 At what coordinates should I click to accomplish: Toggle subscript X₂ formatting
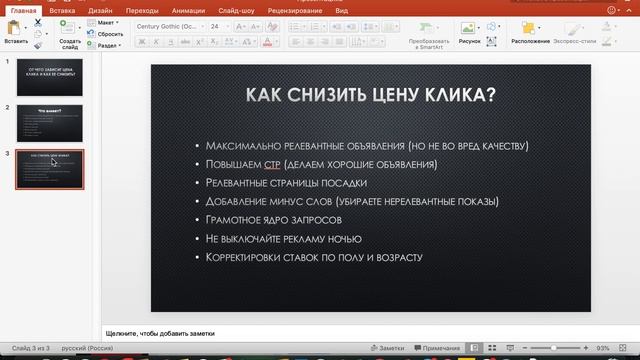(214, 42)
